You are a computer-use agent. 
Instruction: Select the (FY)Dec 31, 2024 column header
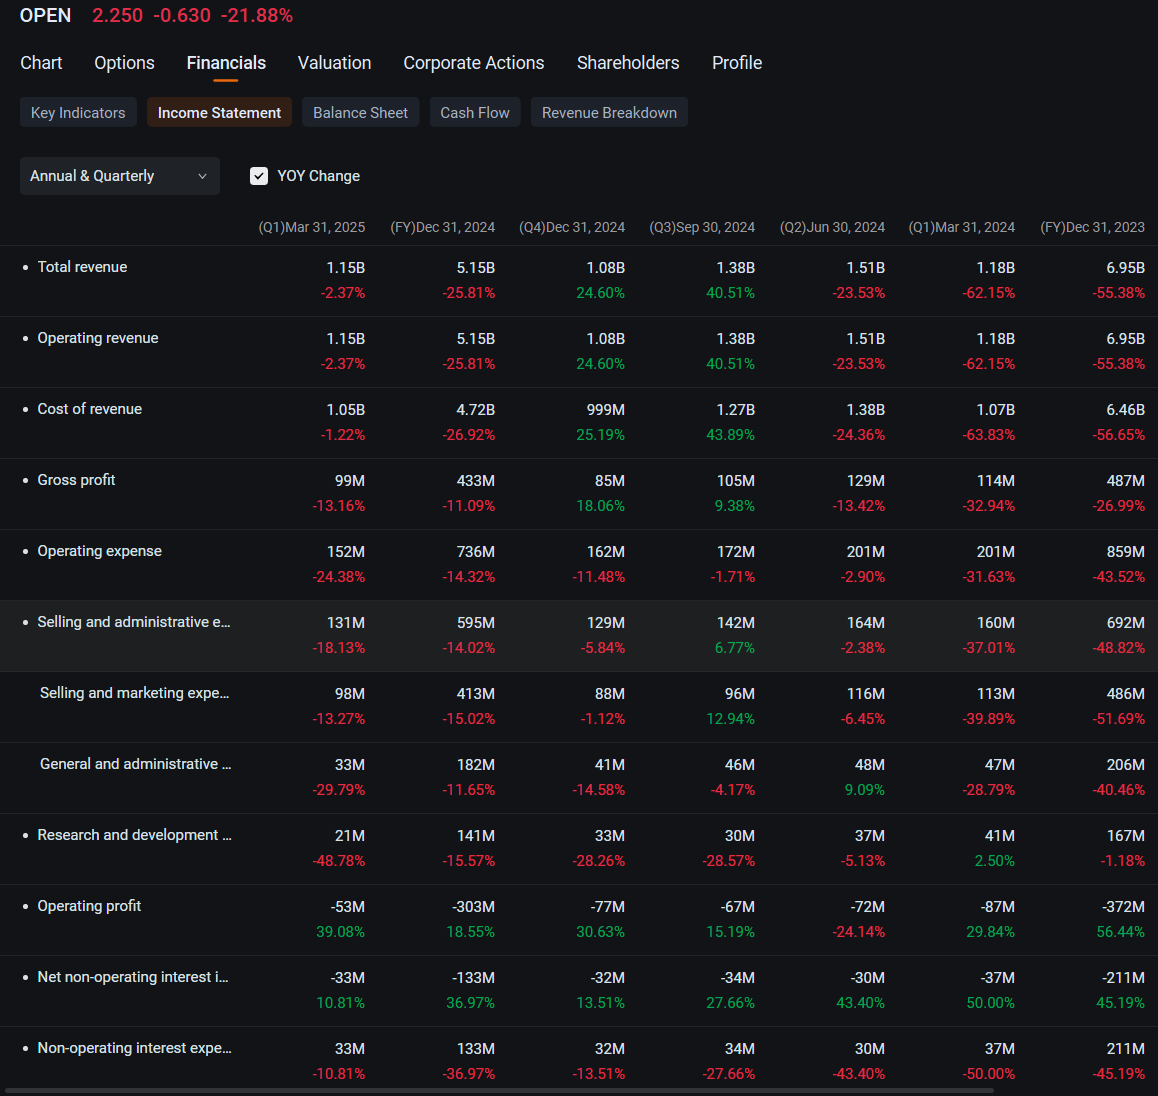pos(443,227)
